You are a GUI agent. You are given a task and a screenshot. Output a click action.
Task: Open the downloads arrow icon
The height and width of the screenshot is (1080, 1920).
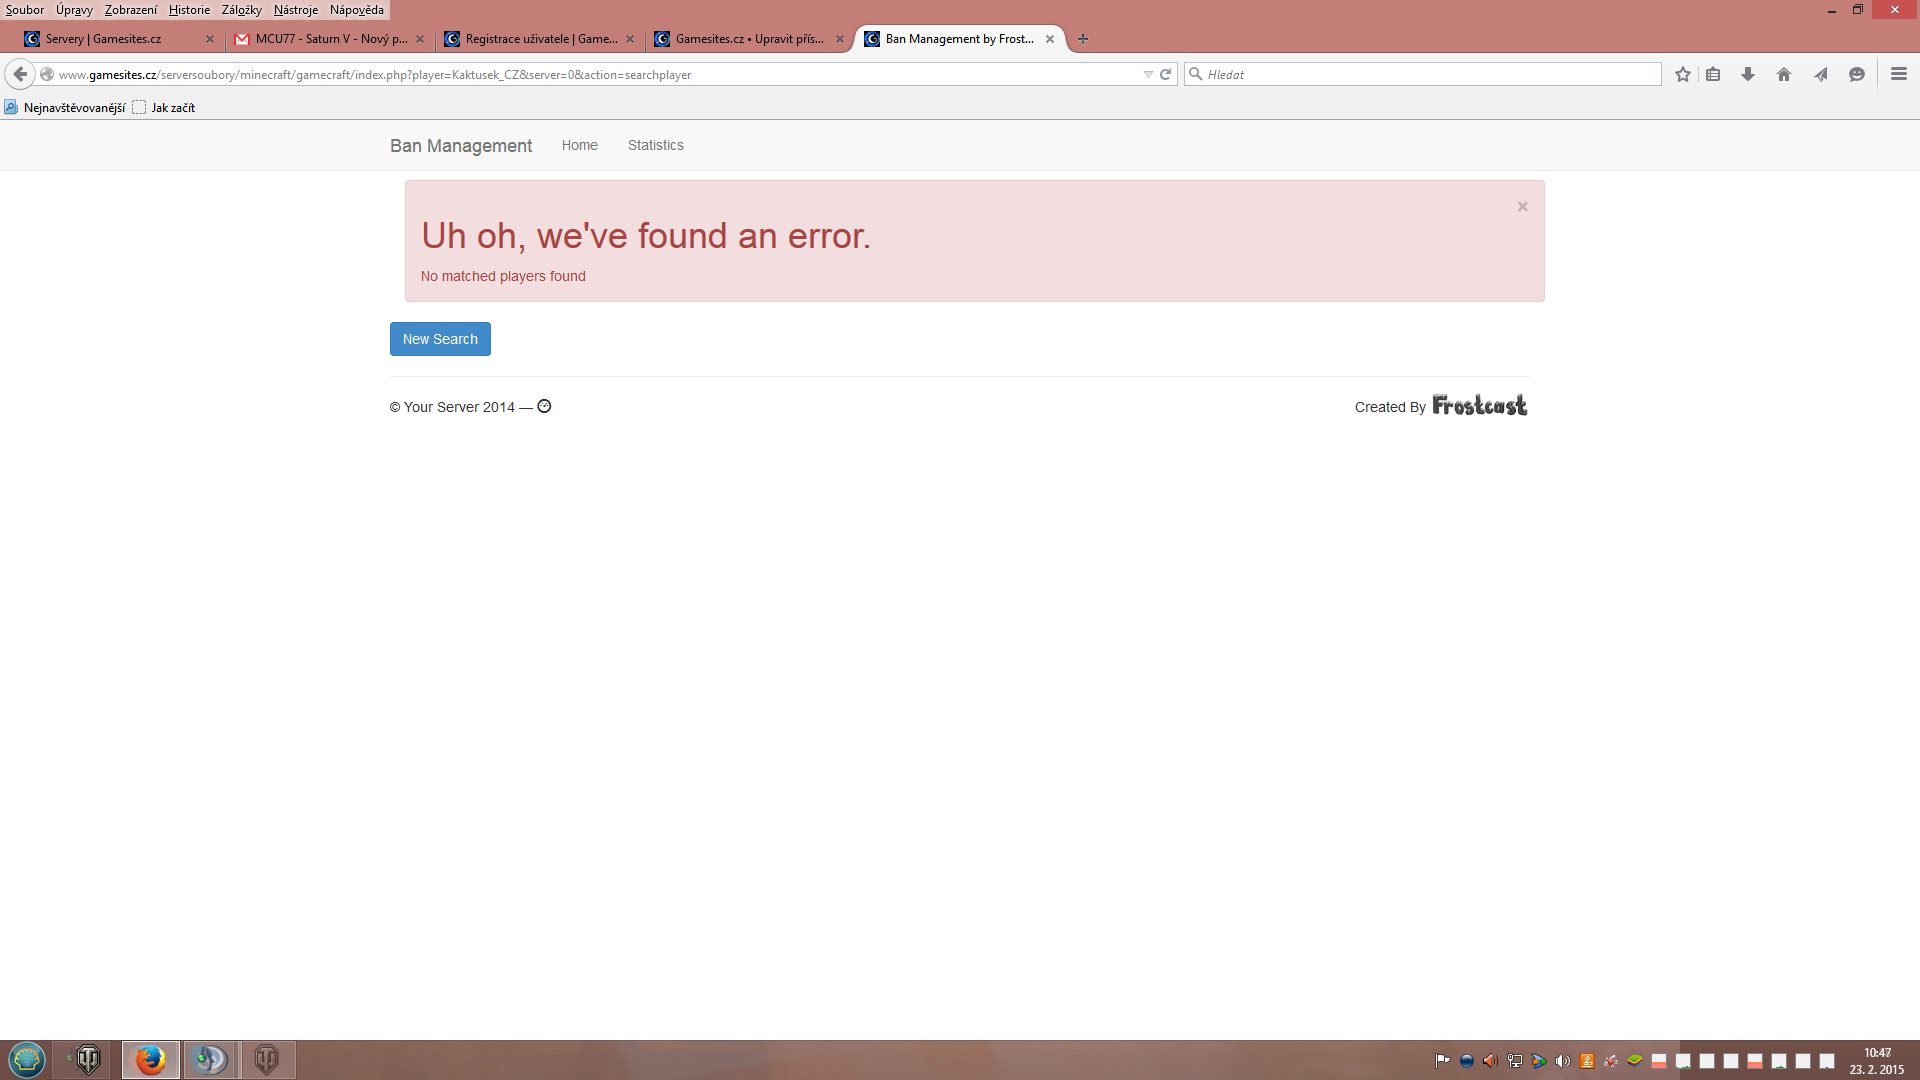pyautogui.click(x=1748, y=74)
